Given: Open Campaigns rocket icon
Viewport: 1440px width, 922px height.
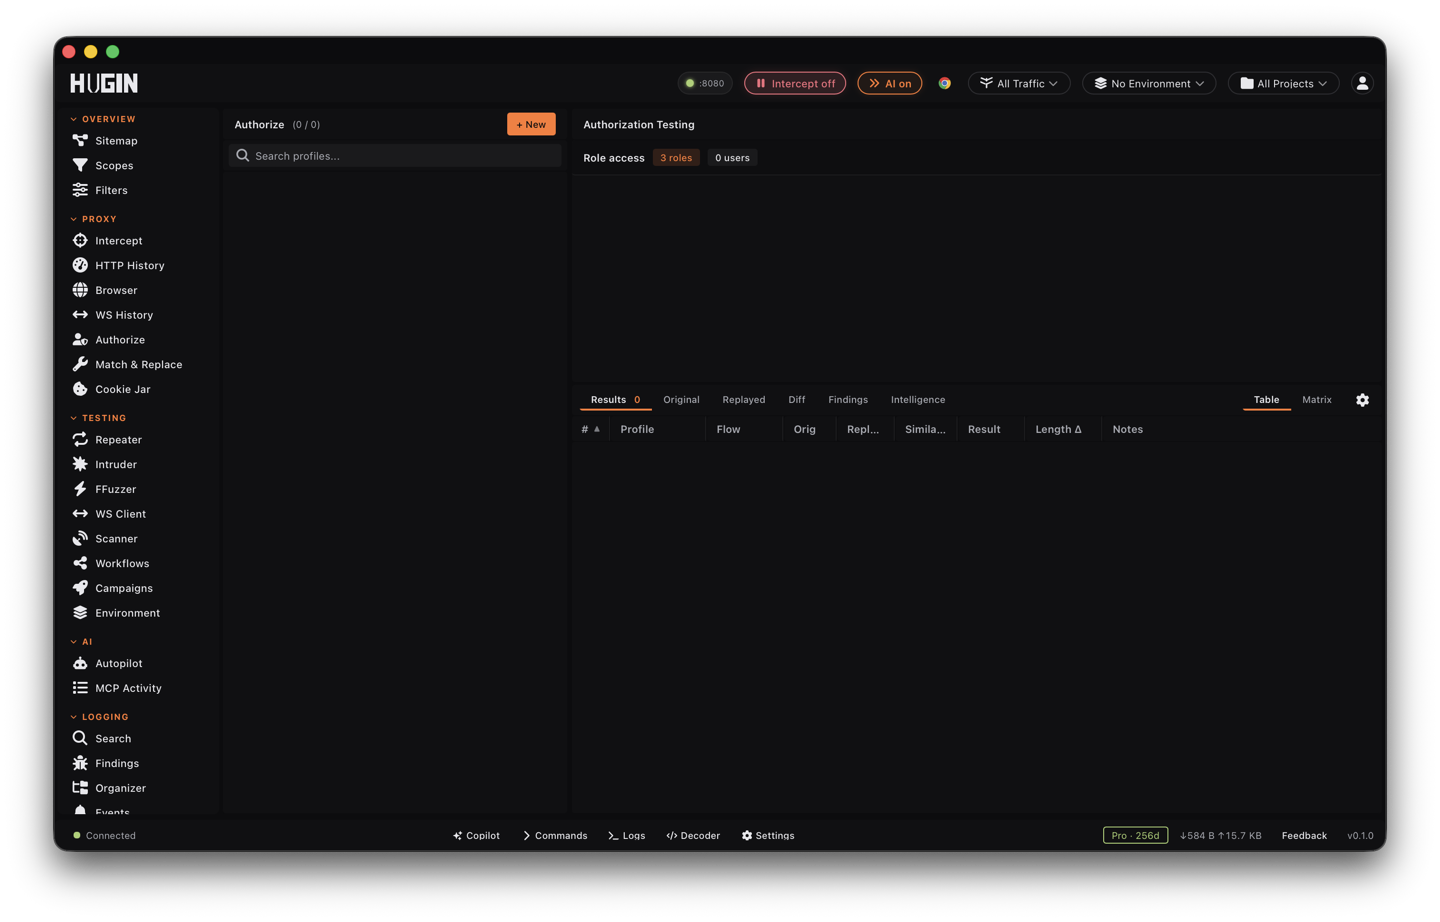Looking at the screenshot, I should tap(80, 588).
